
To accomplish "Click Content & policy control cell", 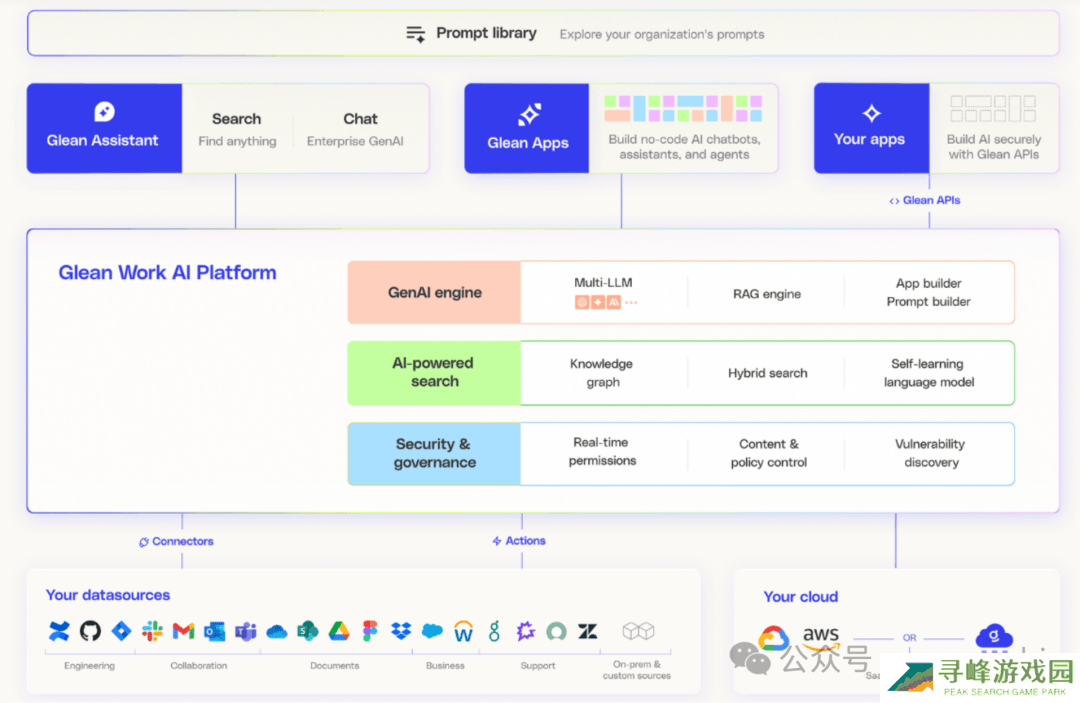I will tap(769, 453).
